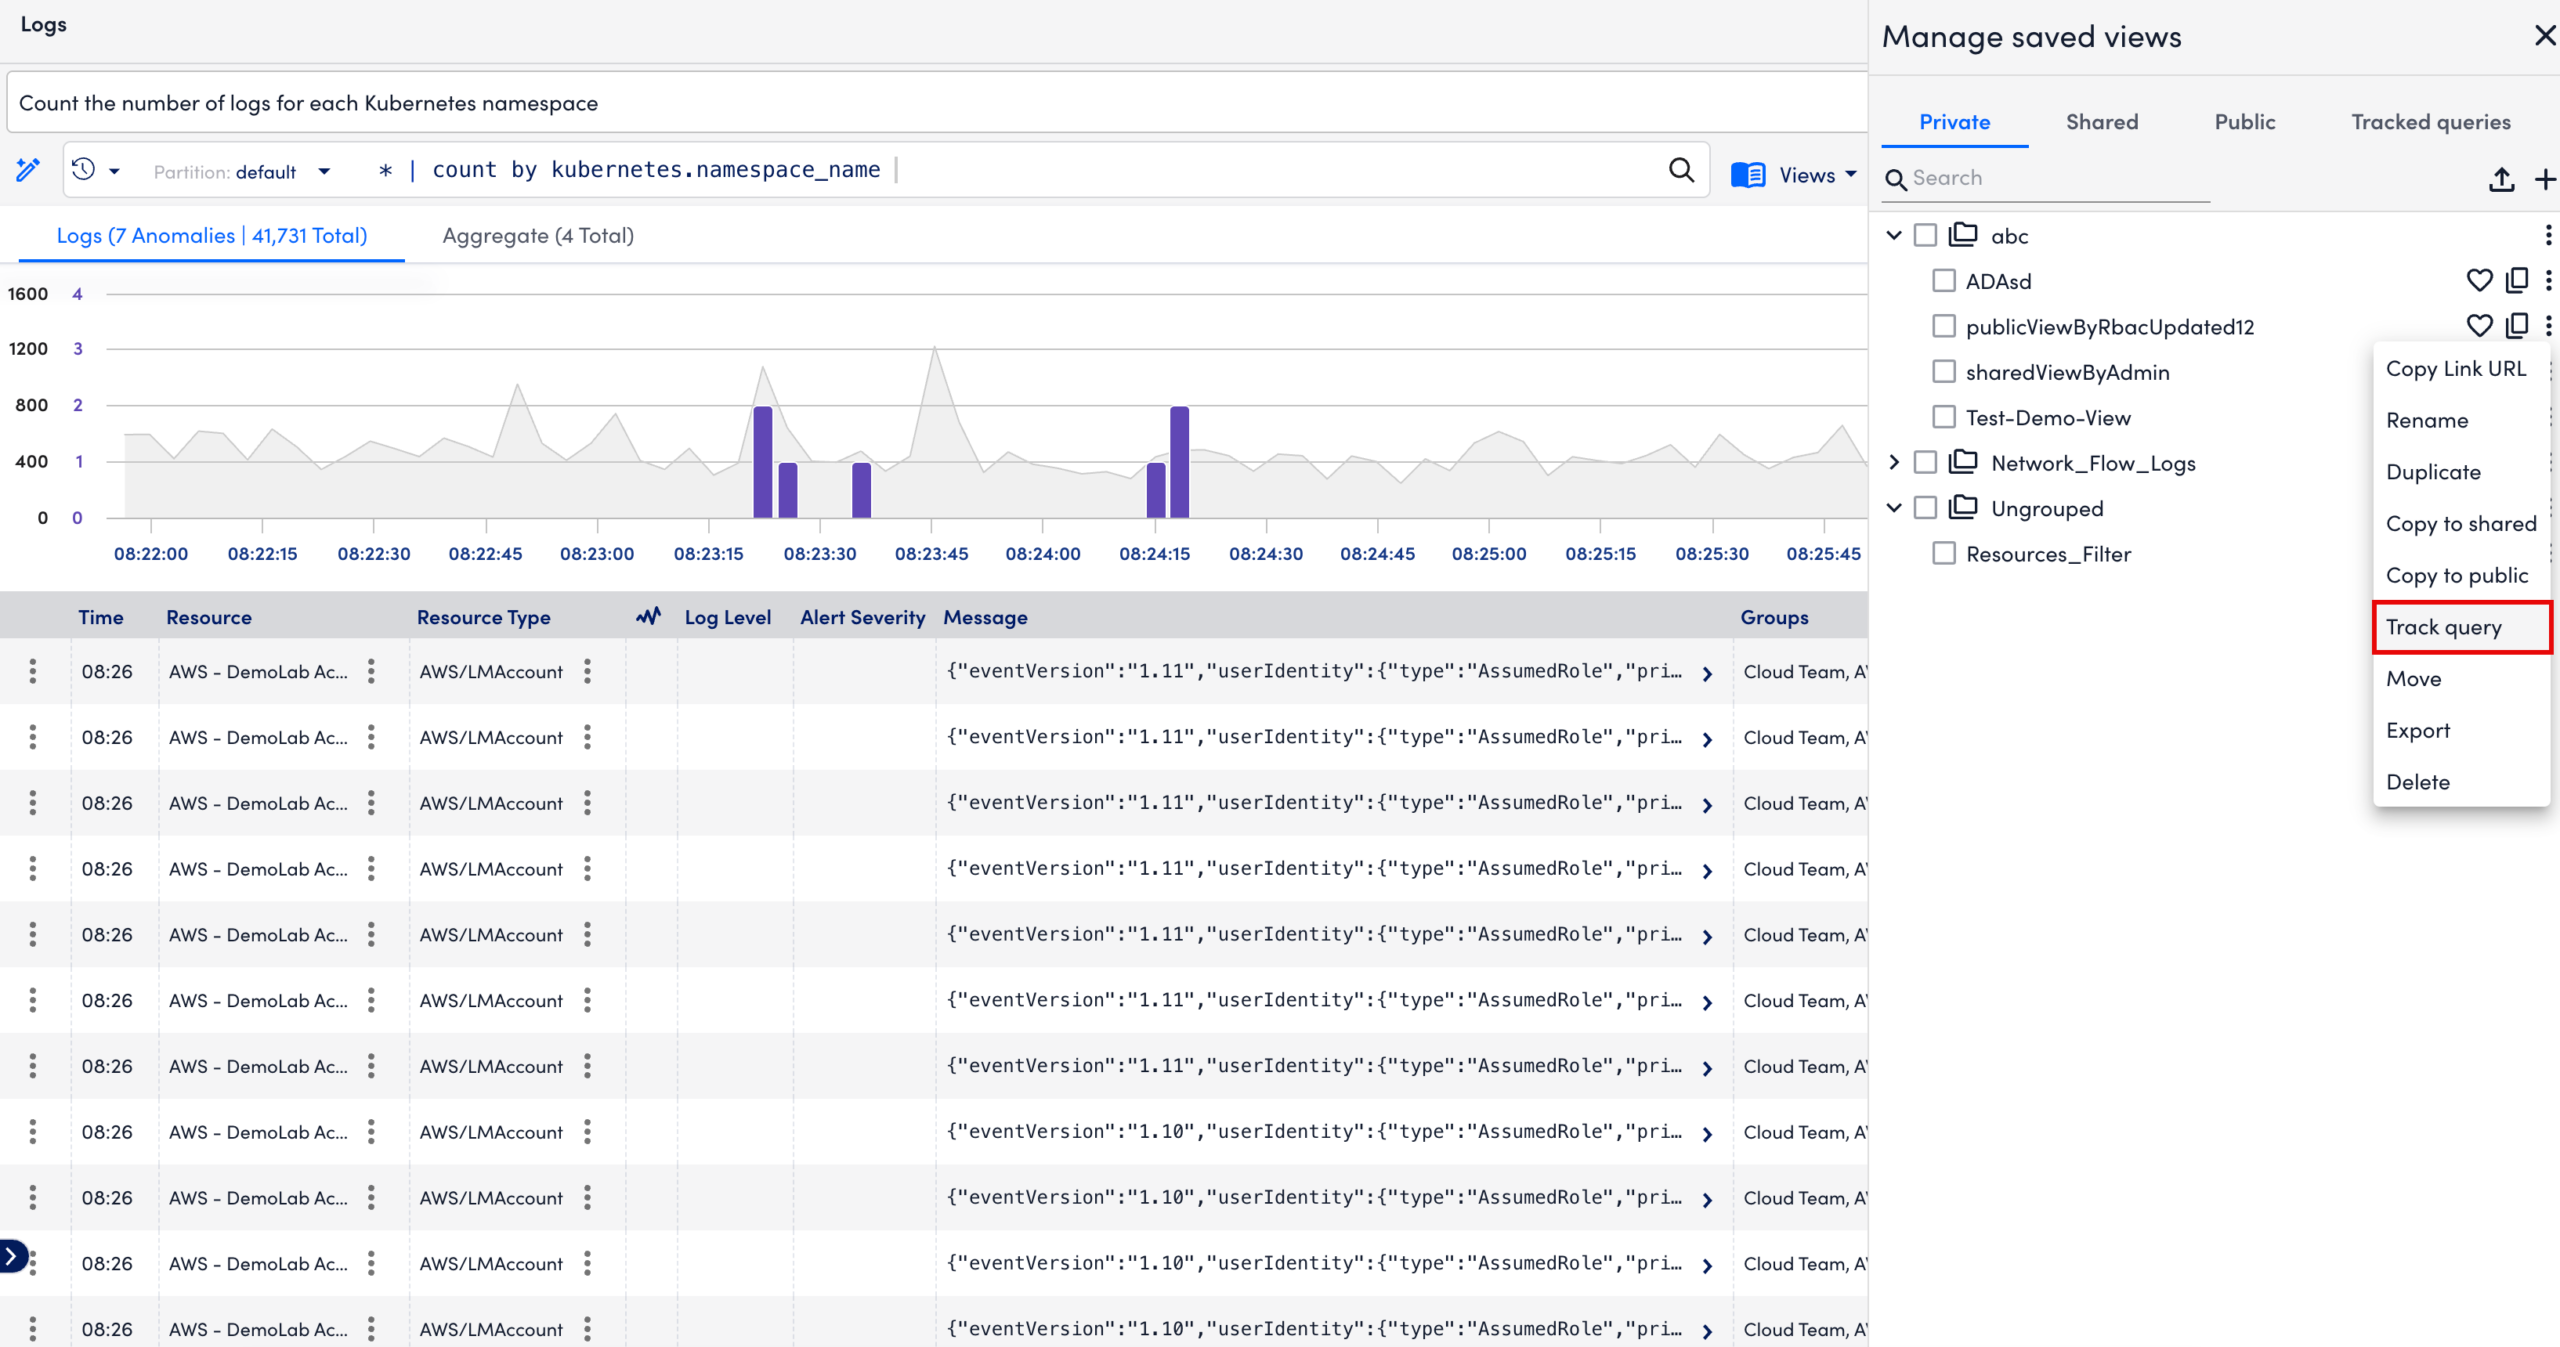This screenshot has height=1347, width=2560.
Task: Click the anomaly bar near 08:23:30
Action: point(861,490)
